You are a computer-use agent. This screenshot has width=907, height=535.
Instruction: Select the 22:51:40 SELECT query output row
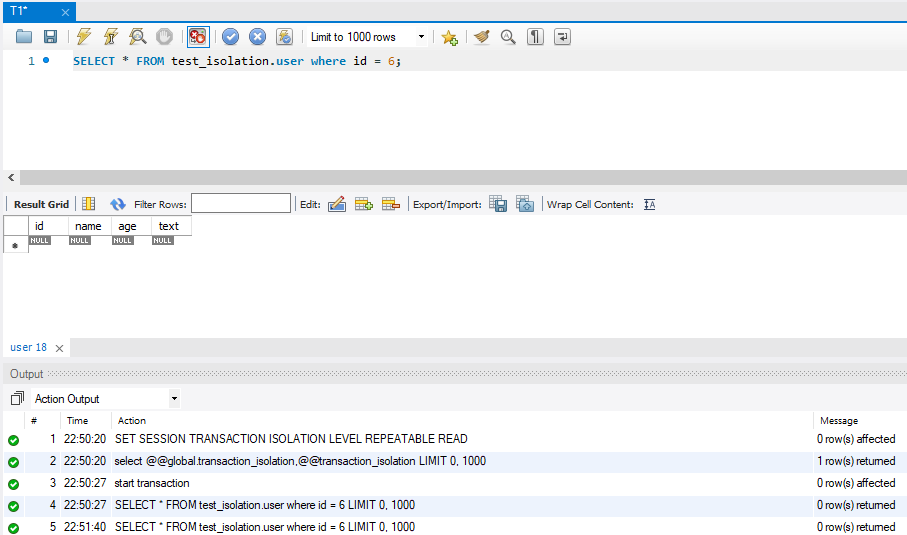coord(455,527)
